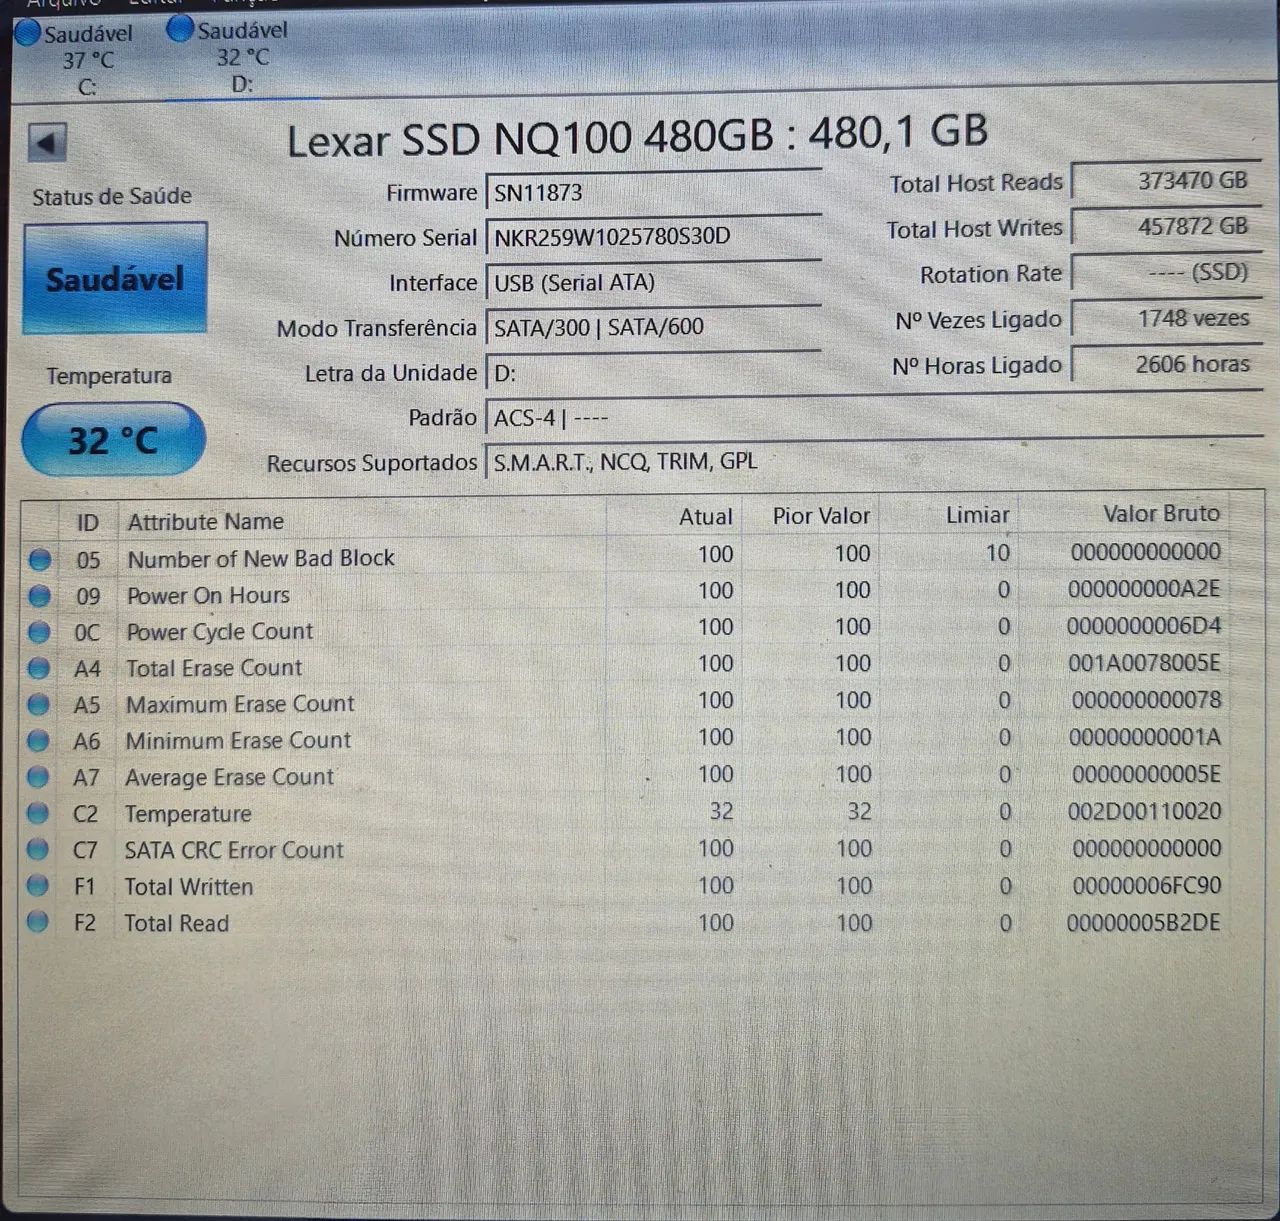Select the SATA CRC Error Count attribute name
Viewport: 1280px width, 1221px height.
click(x=234, y=850)
